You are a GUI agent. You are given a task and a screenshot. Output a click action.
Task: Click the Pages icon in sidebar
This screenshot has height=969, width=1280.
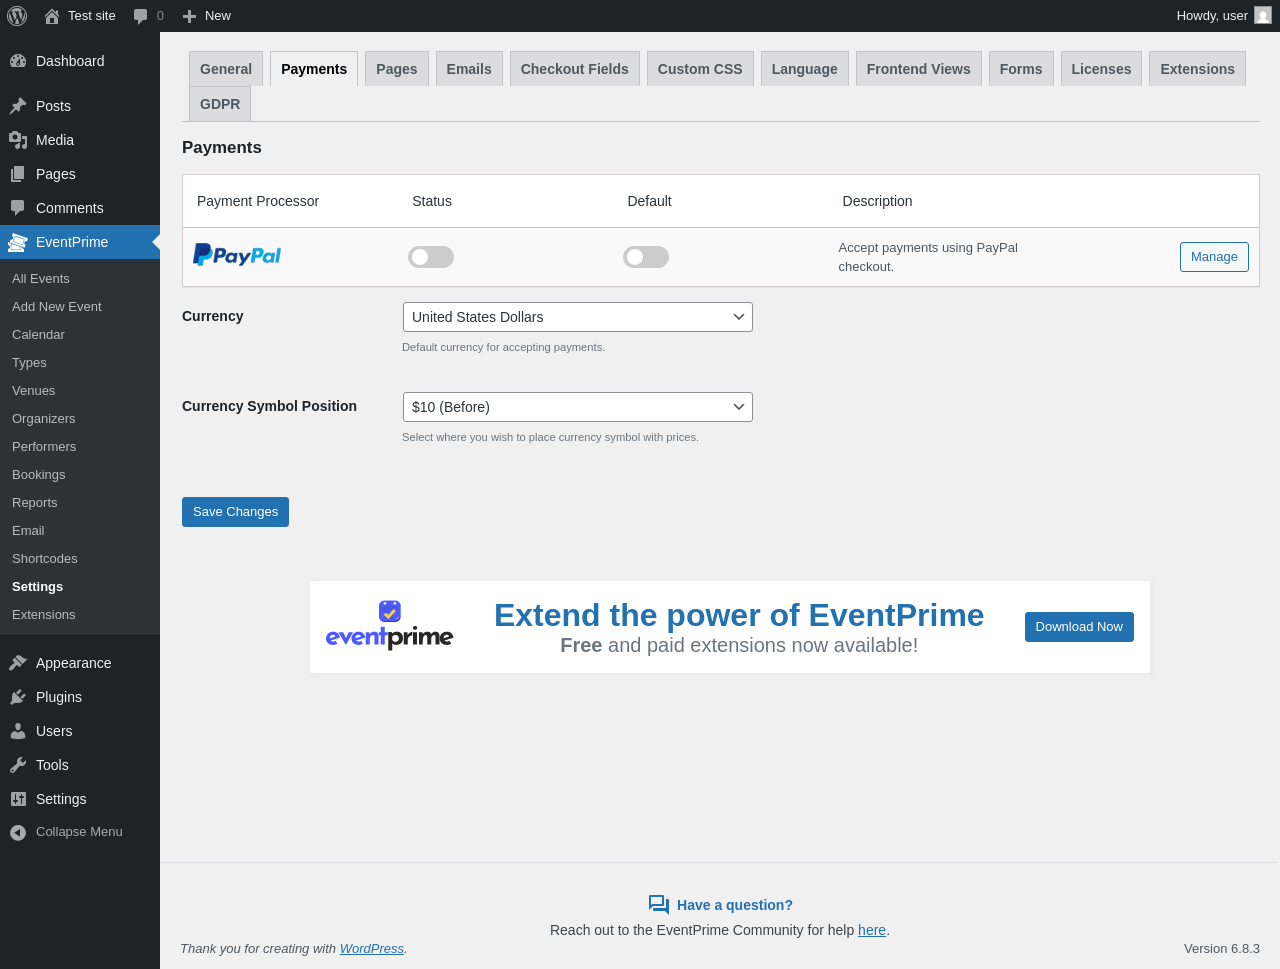[18, 174]
